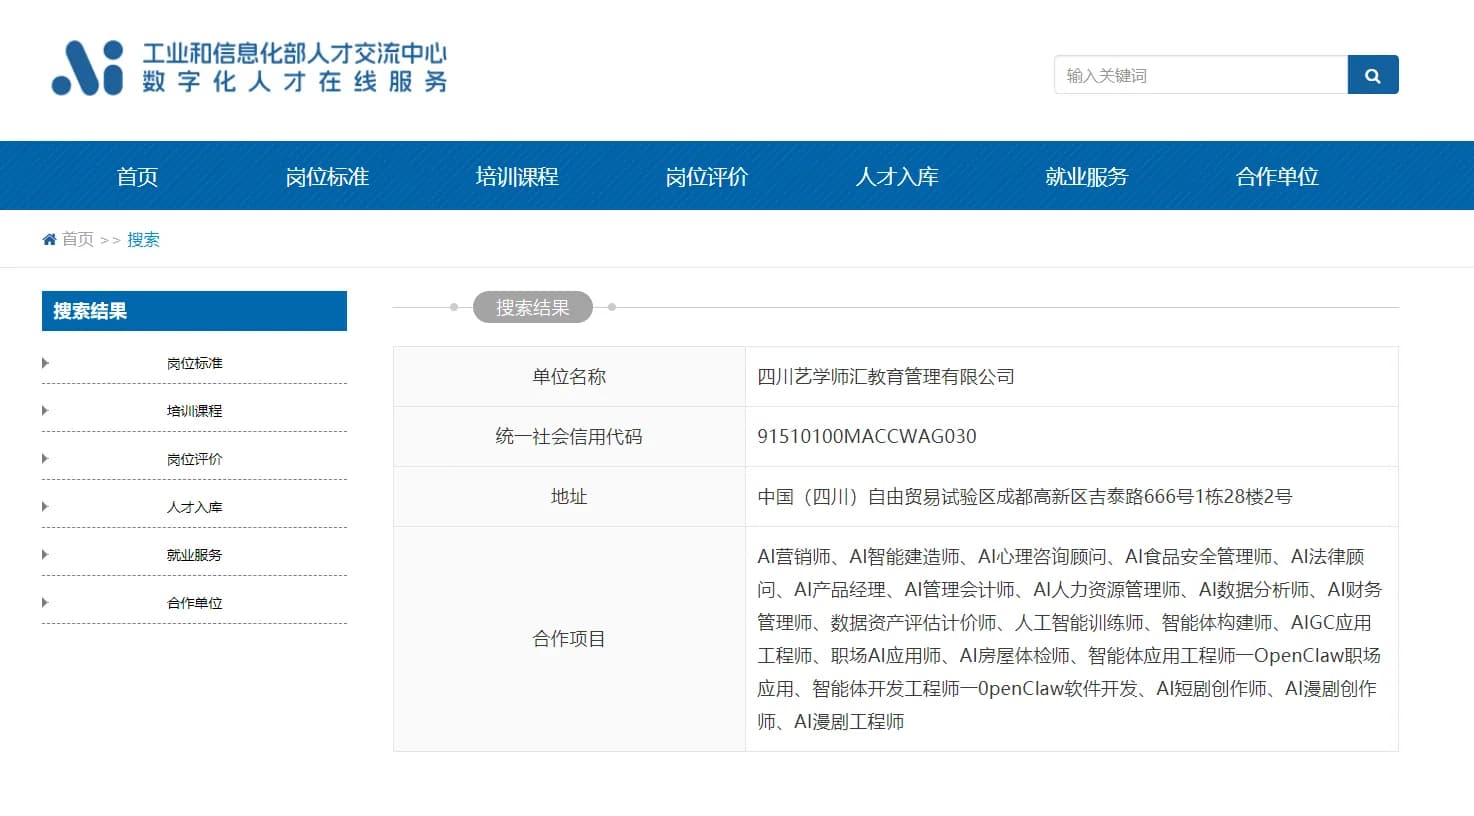Open 培训课程 in the navigation bar

pyautogui.click(x=517, y=176)
